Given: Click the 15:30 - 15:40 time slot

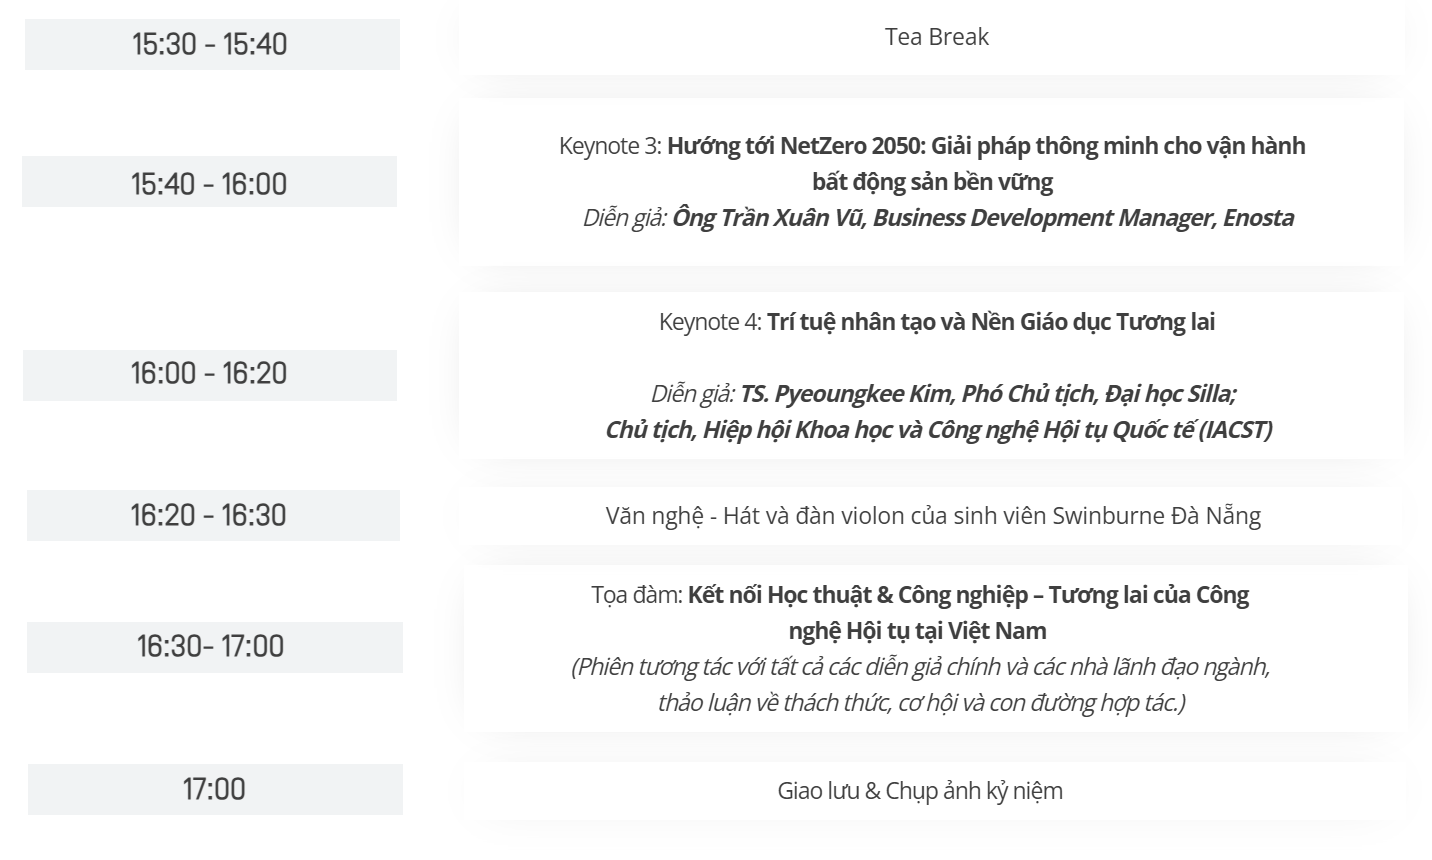Looking at the screenshot, I should click(x=210, y=44).
